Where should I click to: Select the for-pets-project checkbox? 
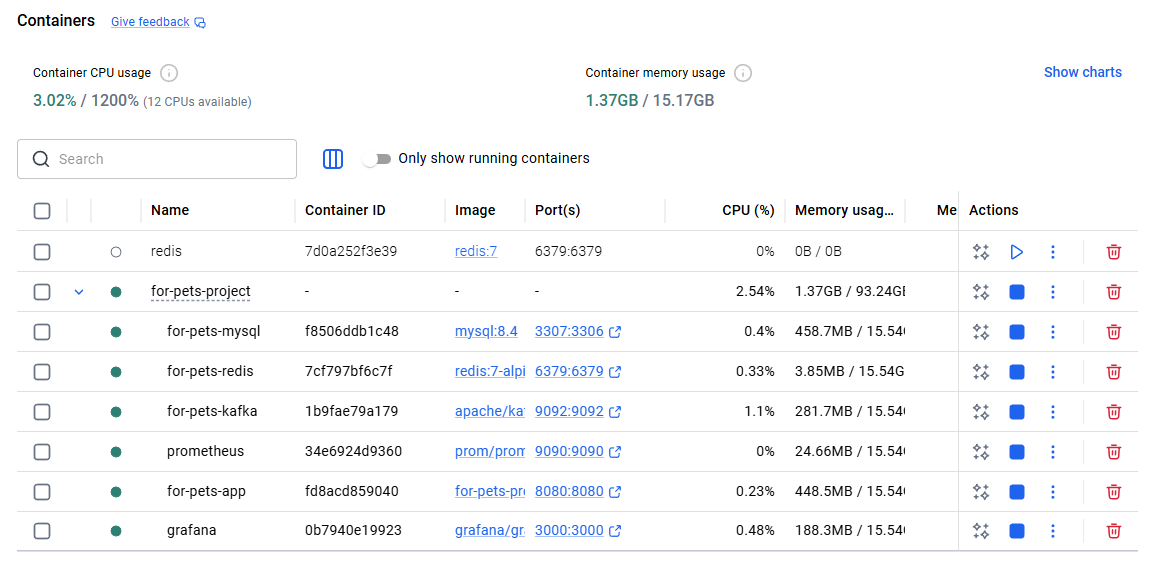point(42,292)
